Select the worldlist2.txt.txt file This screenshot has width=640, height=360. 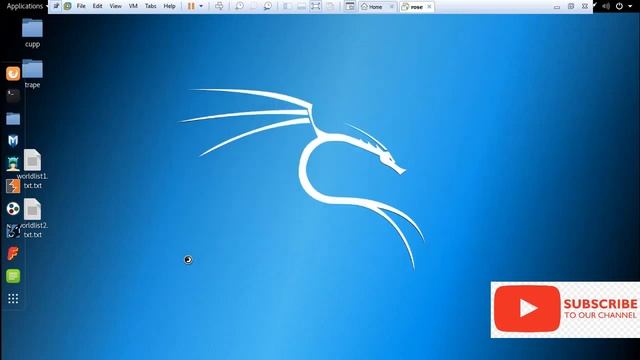[x=32, y=218]
